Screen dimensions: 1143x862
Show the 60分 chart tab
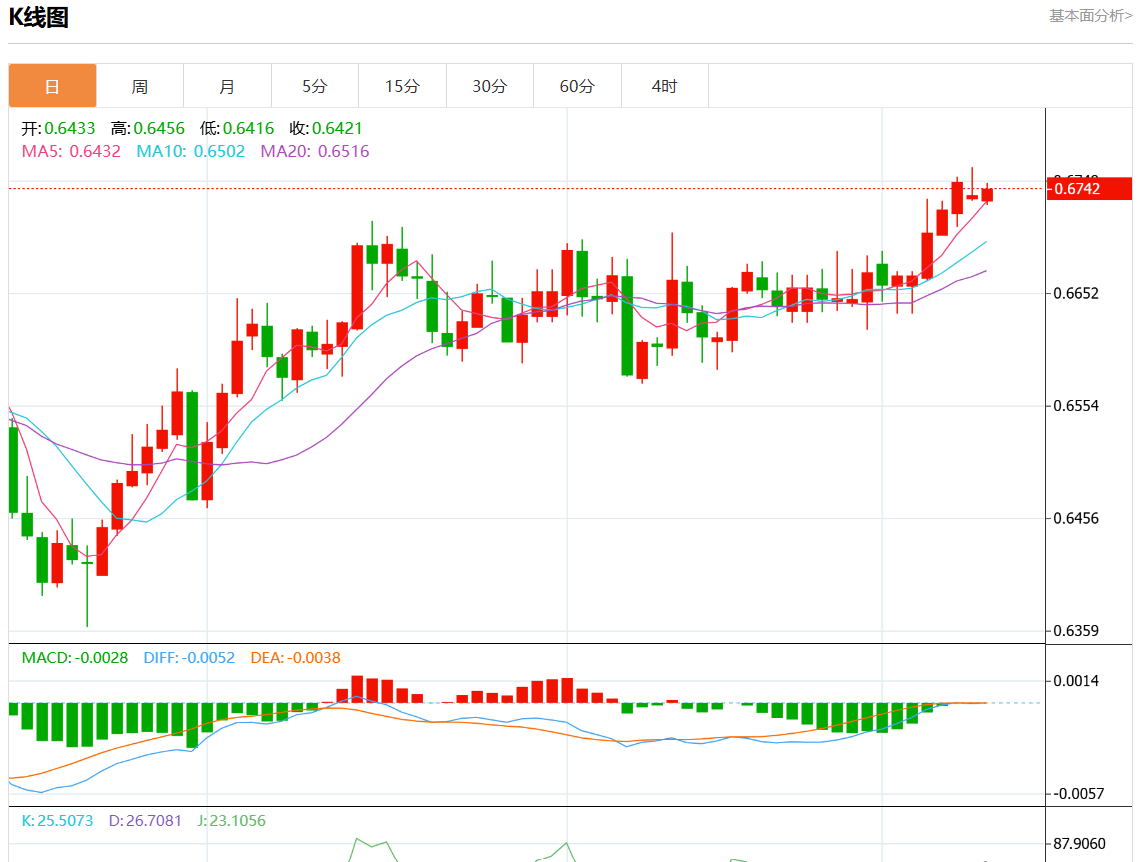577,86
